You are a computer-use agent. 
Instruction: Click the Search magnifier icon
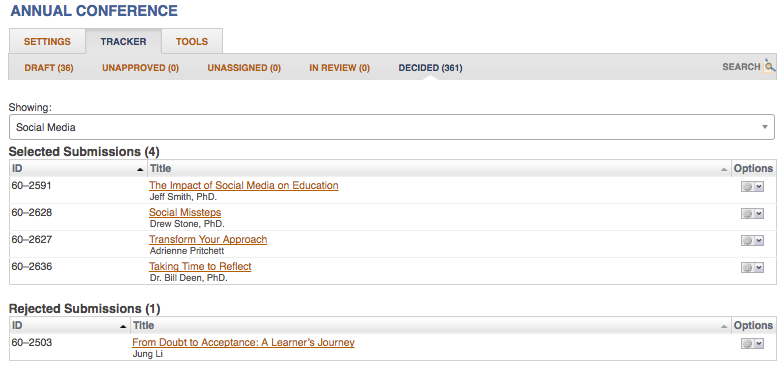pos(770,66)
